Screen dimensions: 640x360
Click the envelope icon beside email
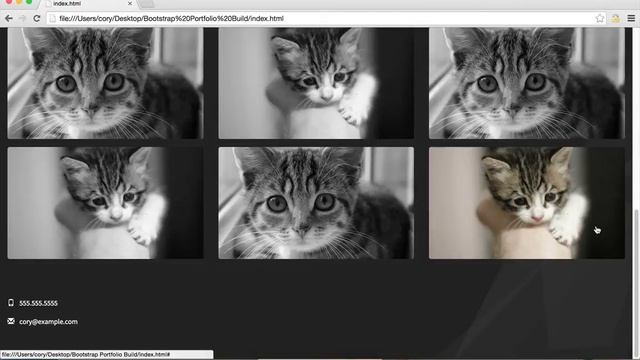(11, 321)
